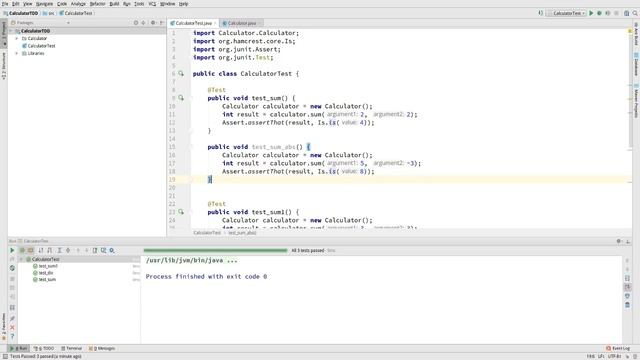This screenshot has width=640, height=360.
Task: Run CalculatorTest from the top toolbar
Action: click(591, 13)
